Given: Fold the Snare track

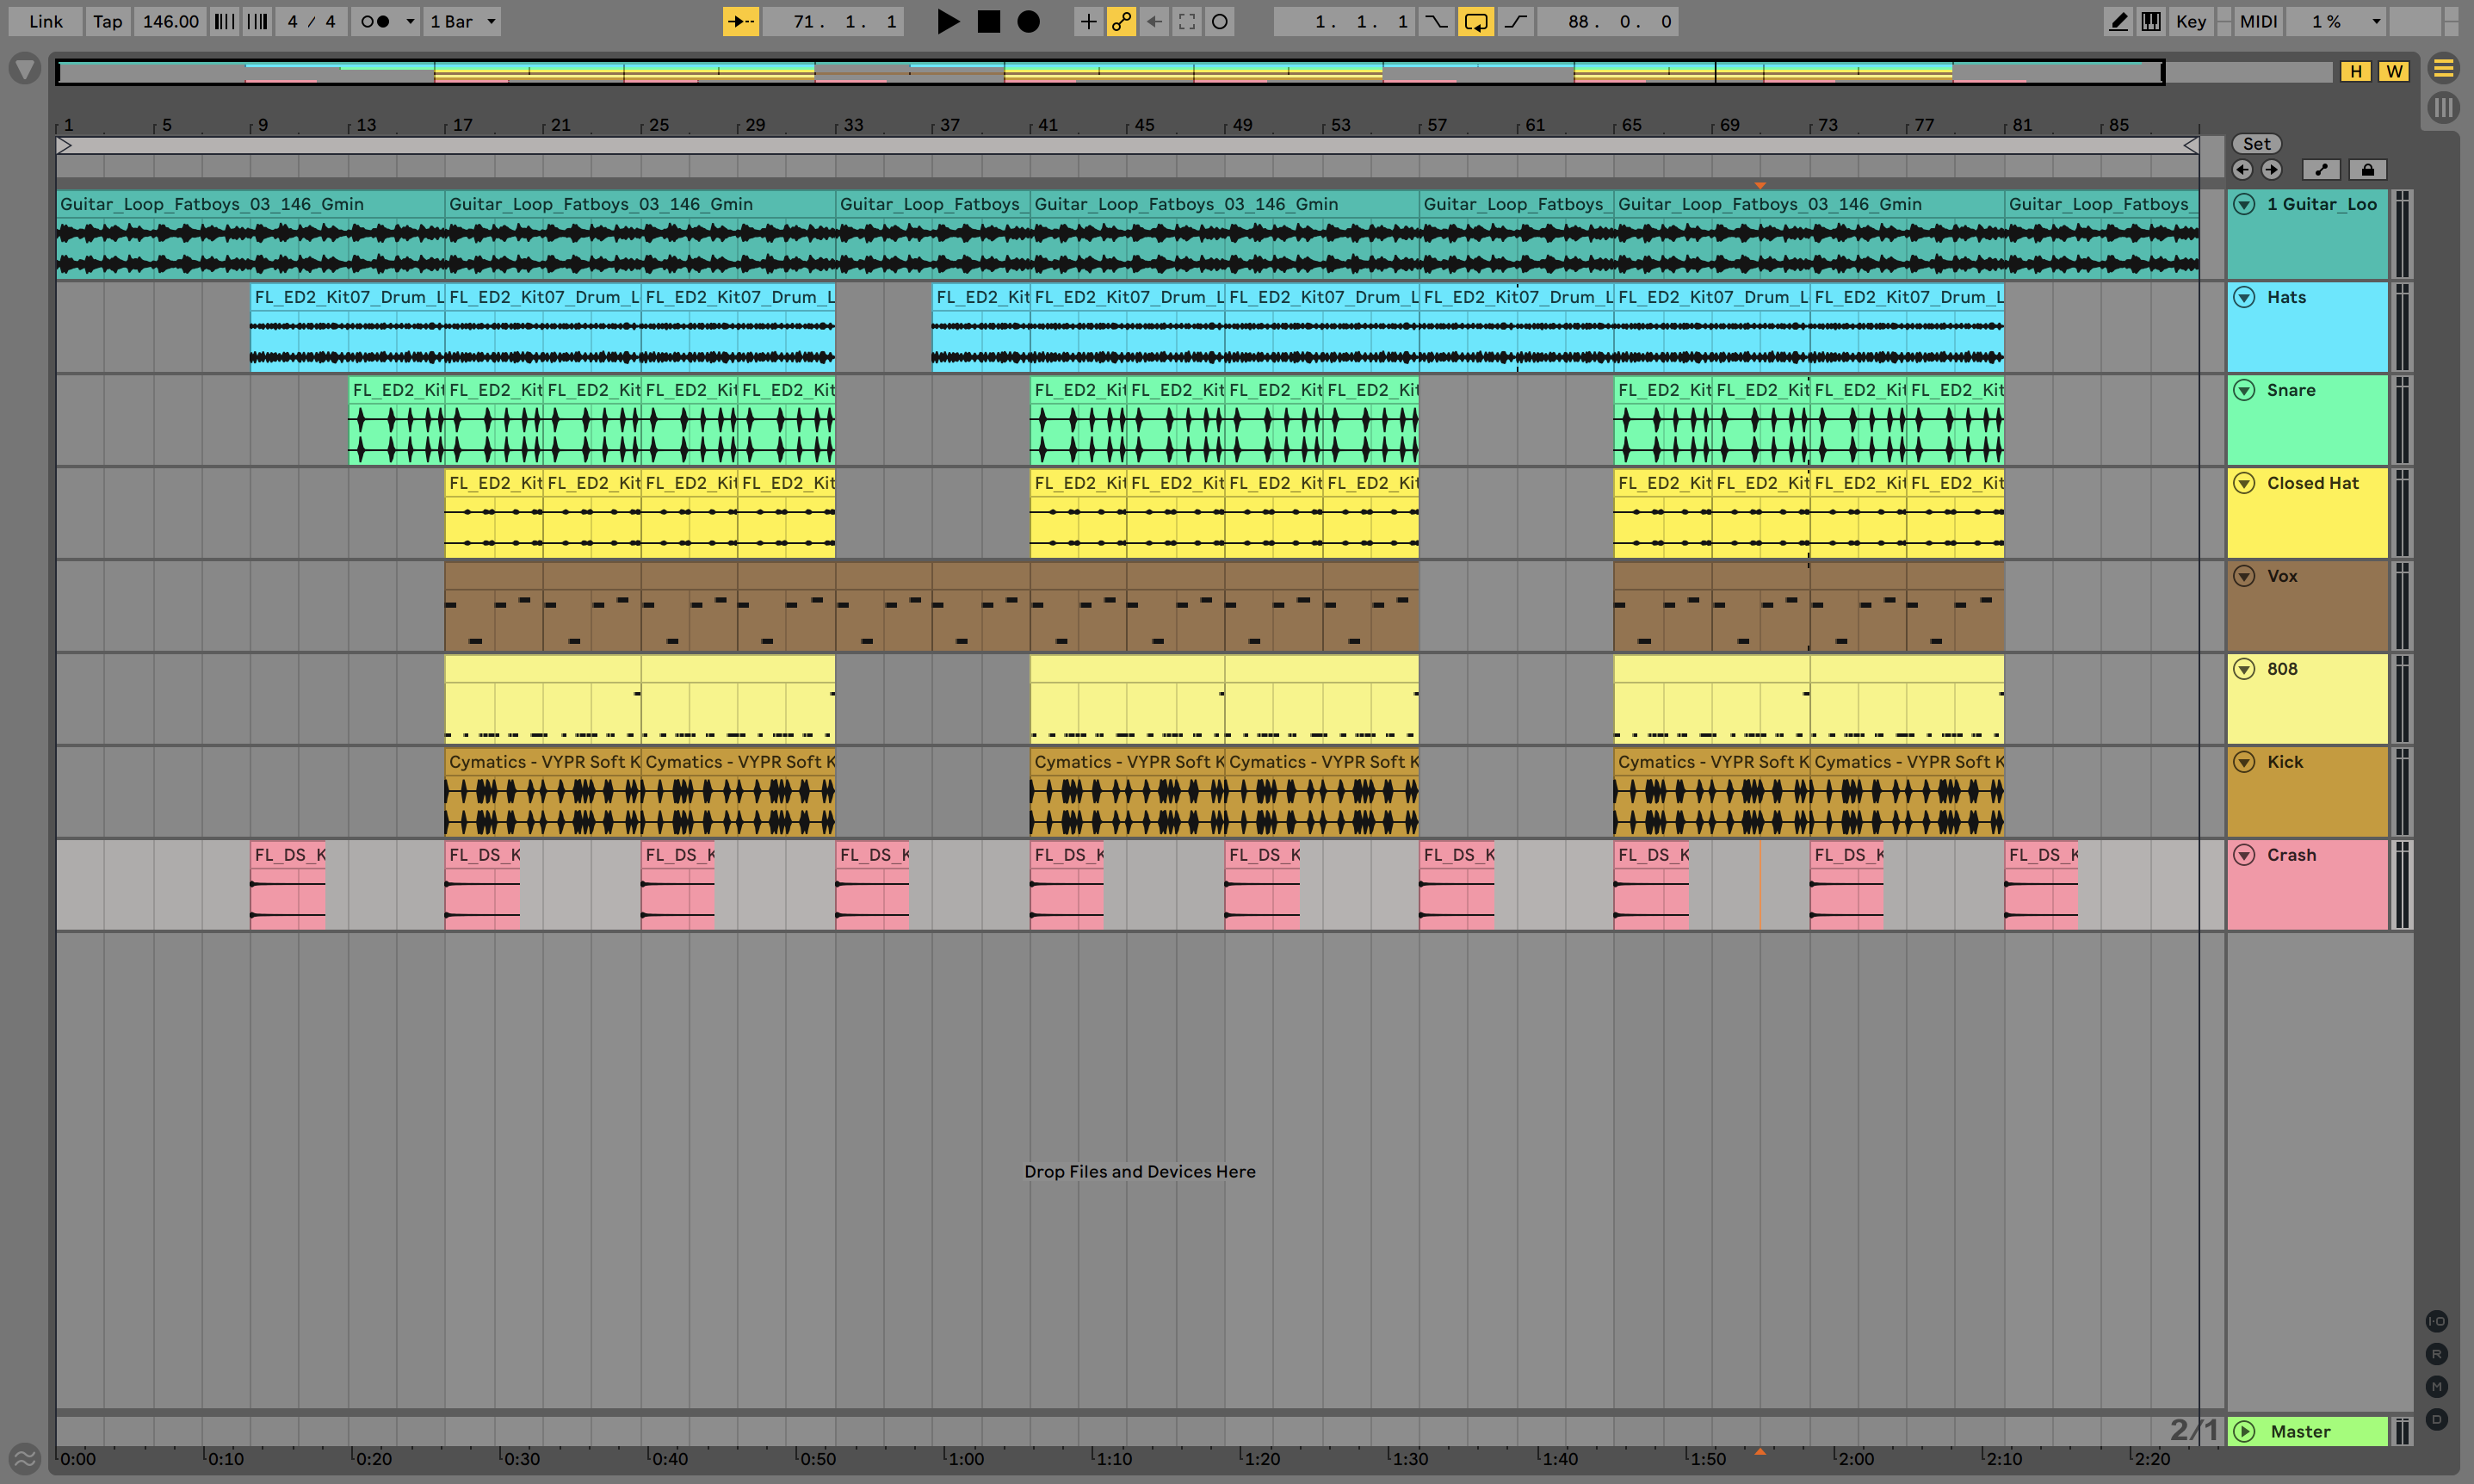Looking at the screenshot, I should pyautogui.click(x=2244, y=390).
